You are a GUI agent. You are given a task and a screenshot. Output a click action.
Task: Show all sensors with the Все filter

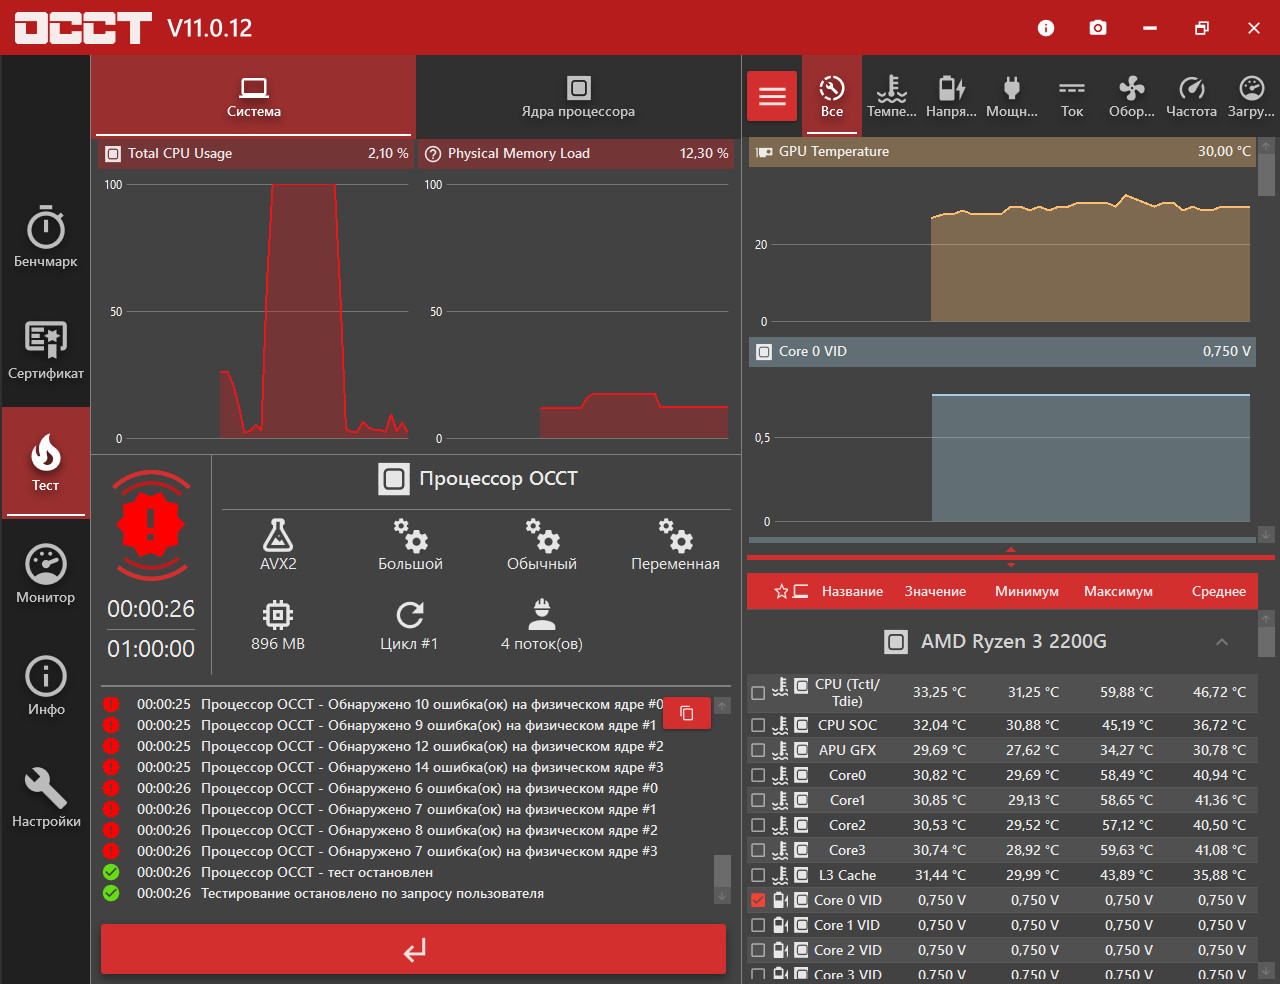[x=832, y=96]
